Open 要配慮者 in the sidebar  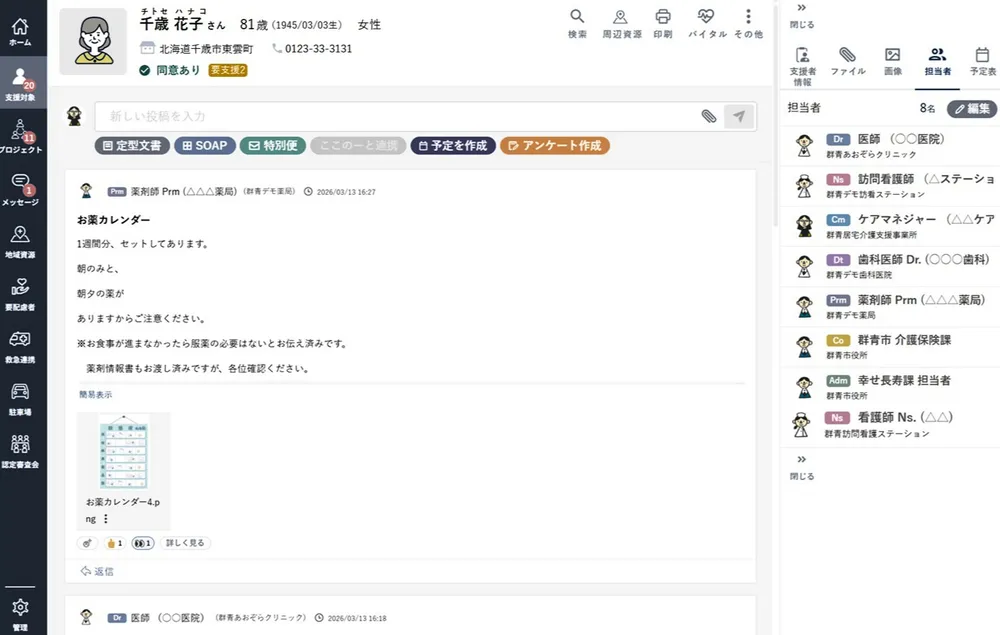click(20, 294)
